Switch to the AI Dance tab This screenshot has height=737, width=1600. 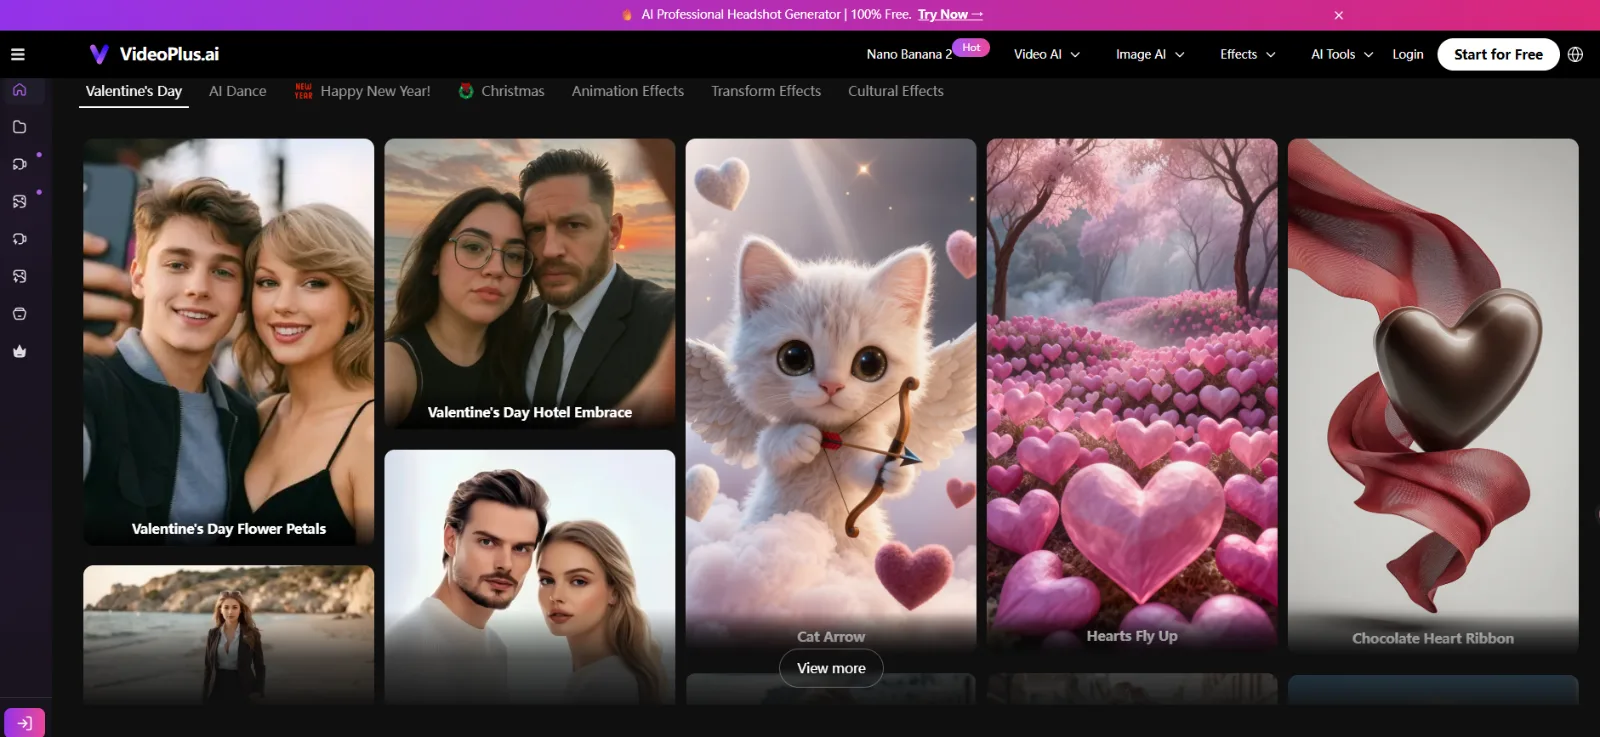(238, 91)
